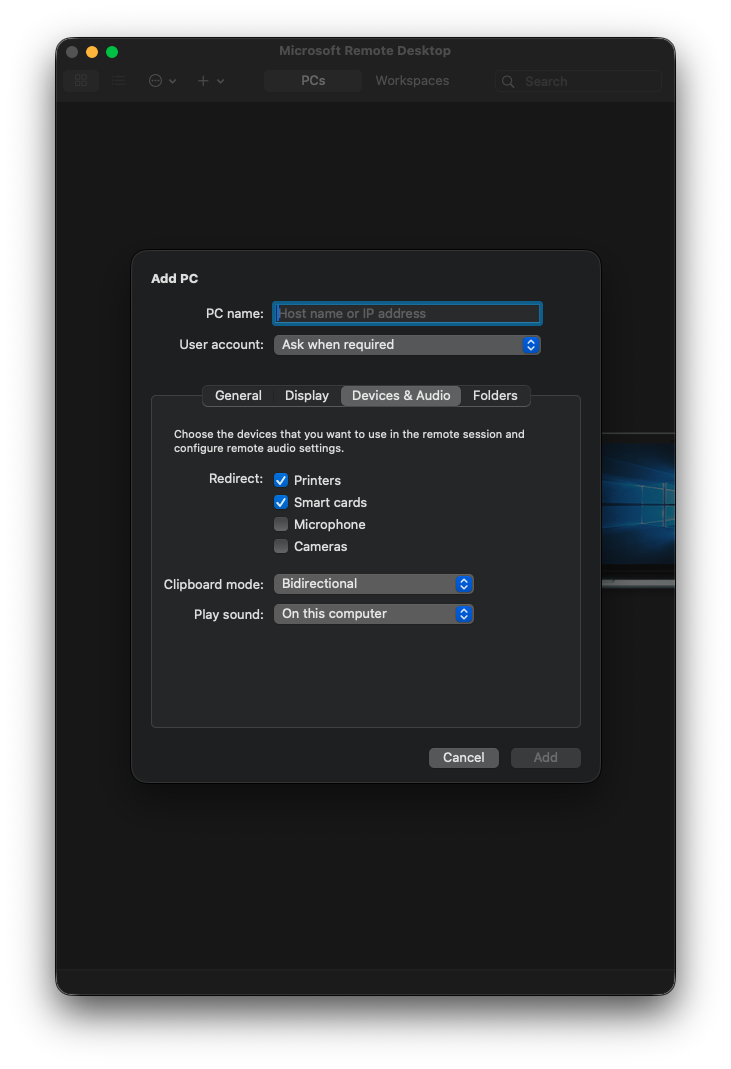
Task: Open the Folders tab
Action: point(495,395)
